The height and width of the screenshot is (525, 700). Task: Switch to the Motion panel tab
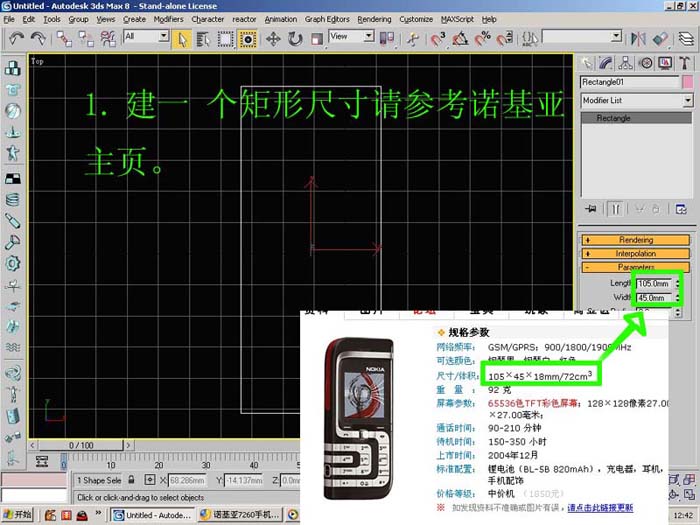click(x=645, y=63)
